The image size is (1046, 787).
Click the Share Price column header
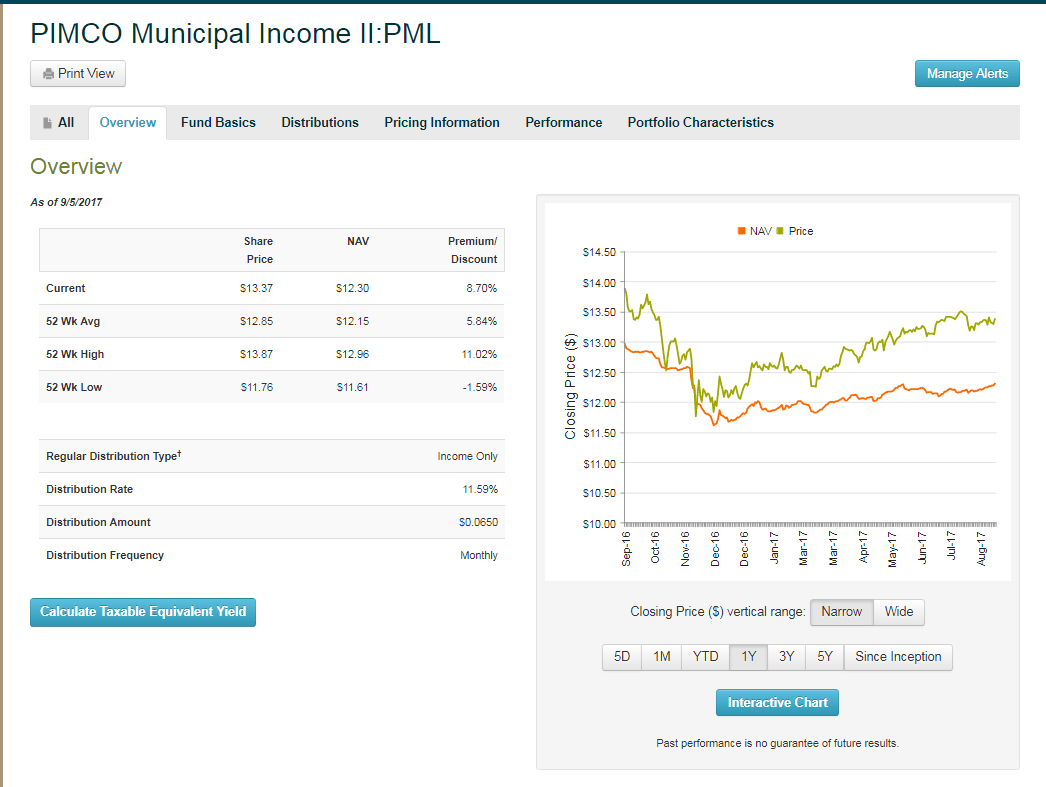pos(258,250)
